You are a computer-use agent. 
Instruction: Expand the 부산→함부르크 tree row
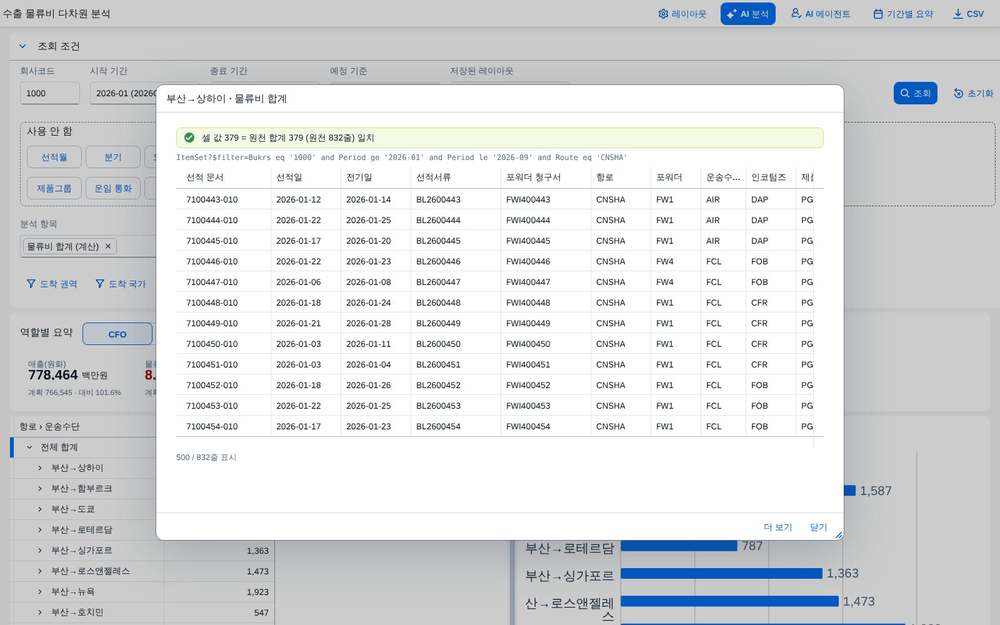[x=40, y=488]
